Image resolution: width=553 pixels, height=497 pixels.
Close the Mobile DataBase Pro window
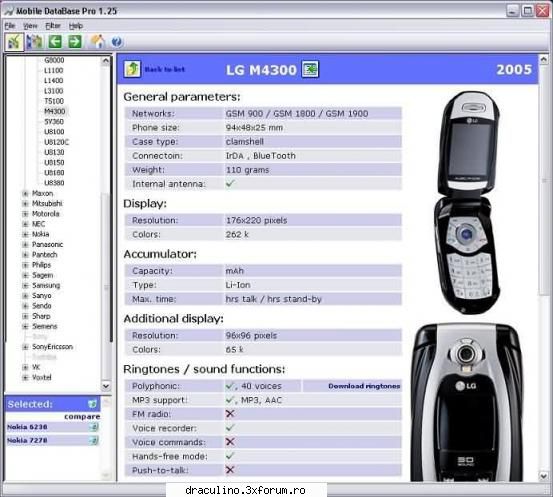click(x=542, y=11)
